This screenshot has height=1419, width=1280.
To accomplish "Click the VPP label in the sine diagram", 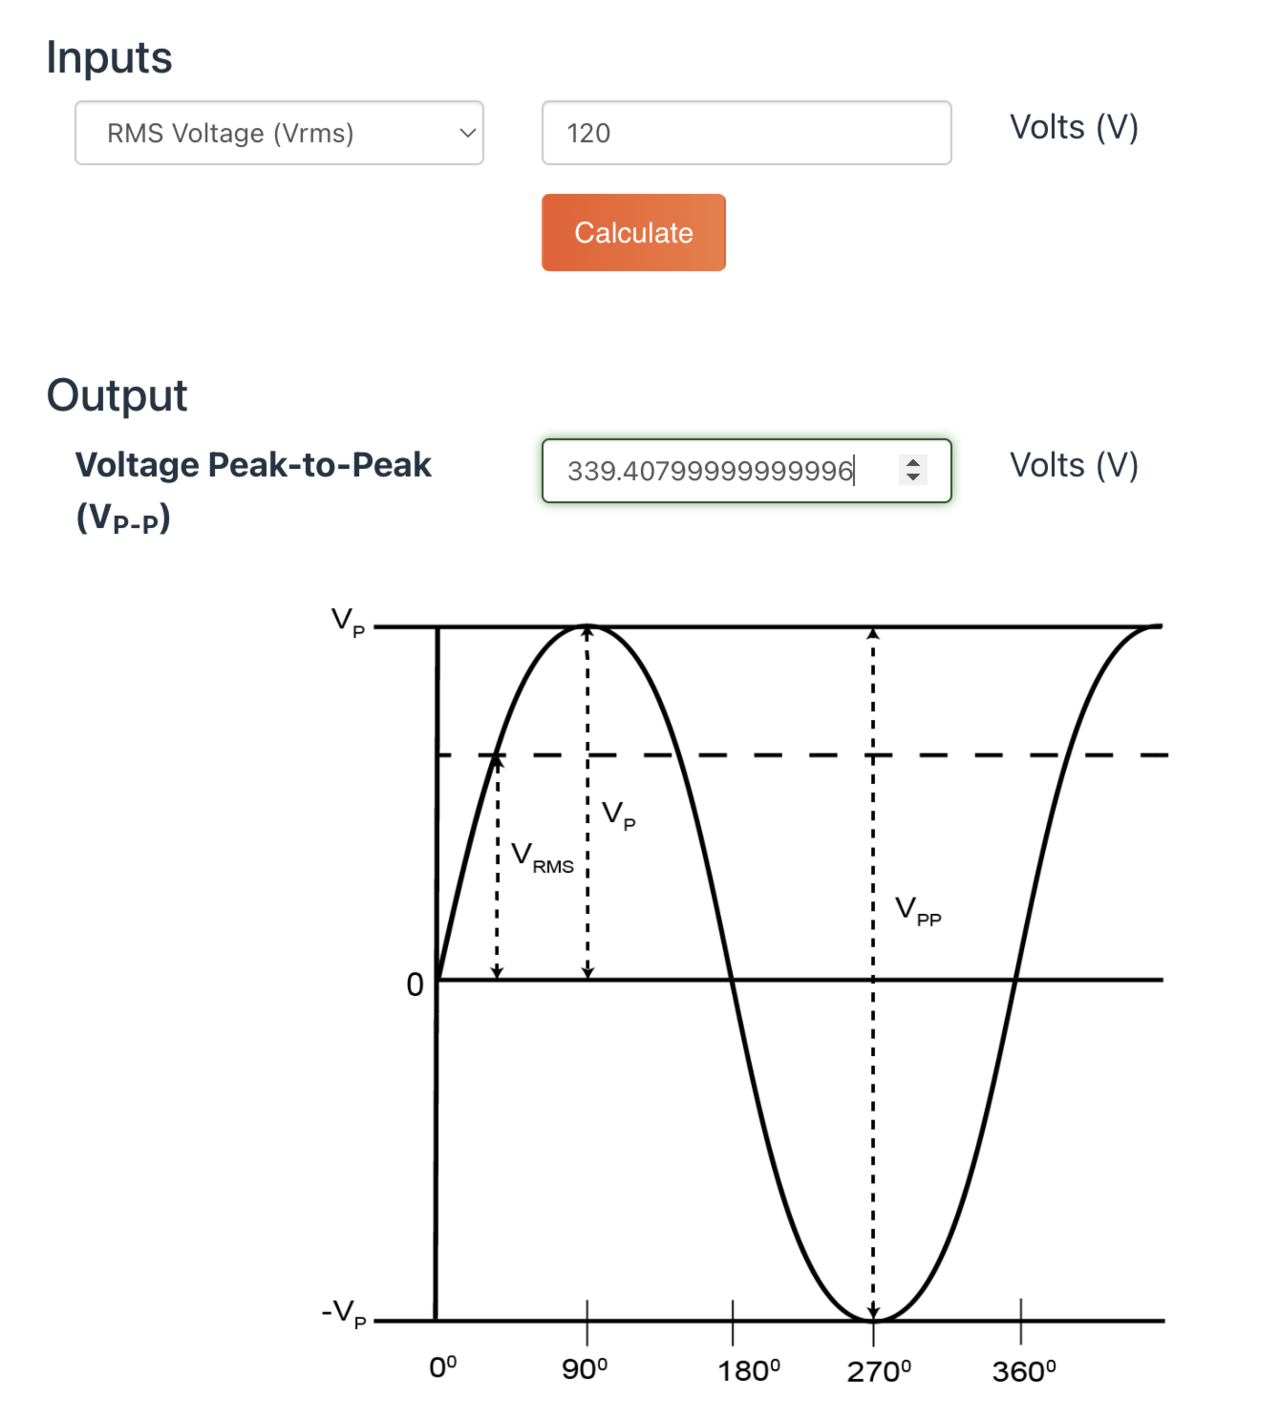I will tap(917, 911).
